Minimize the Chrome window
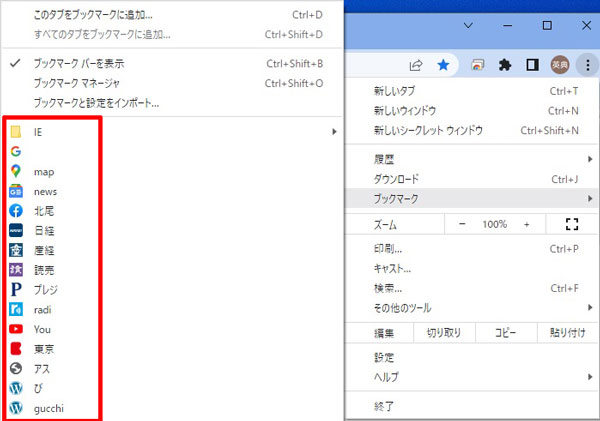This screenshot has height=421, width=600. 508,26
